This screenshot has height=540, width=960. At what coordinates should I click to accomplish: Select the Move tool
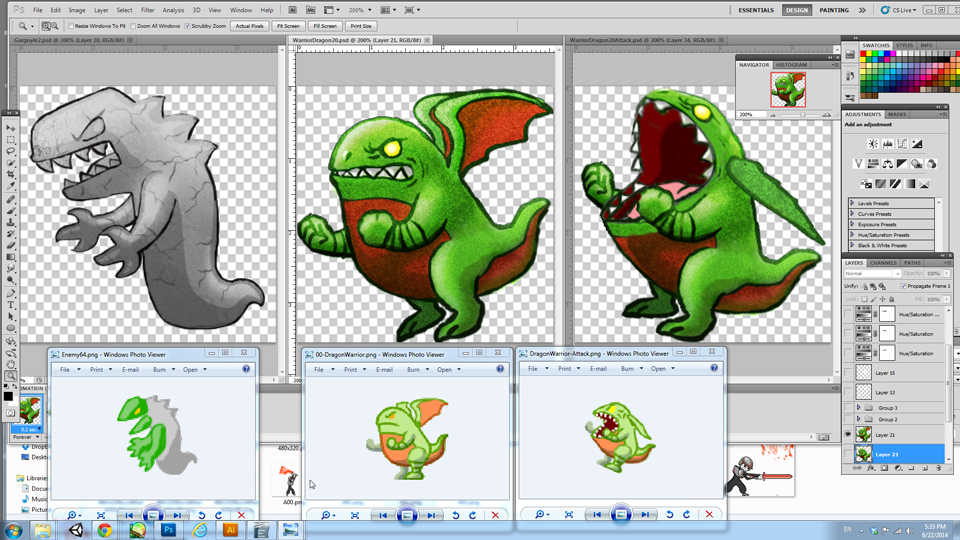point(11,127)
